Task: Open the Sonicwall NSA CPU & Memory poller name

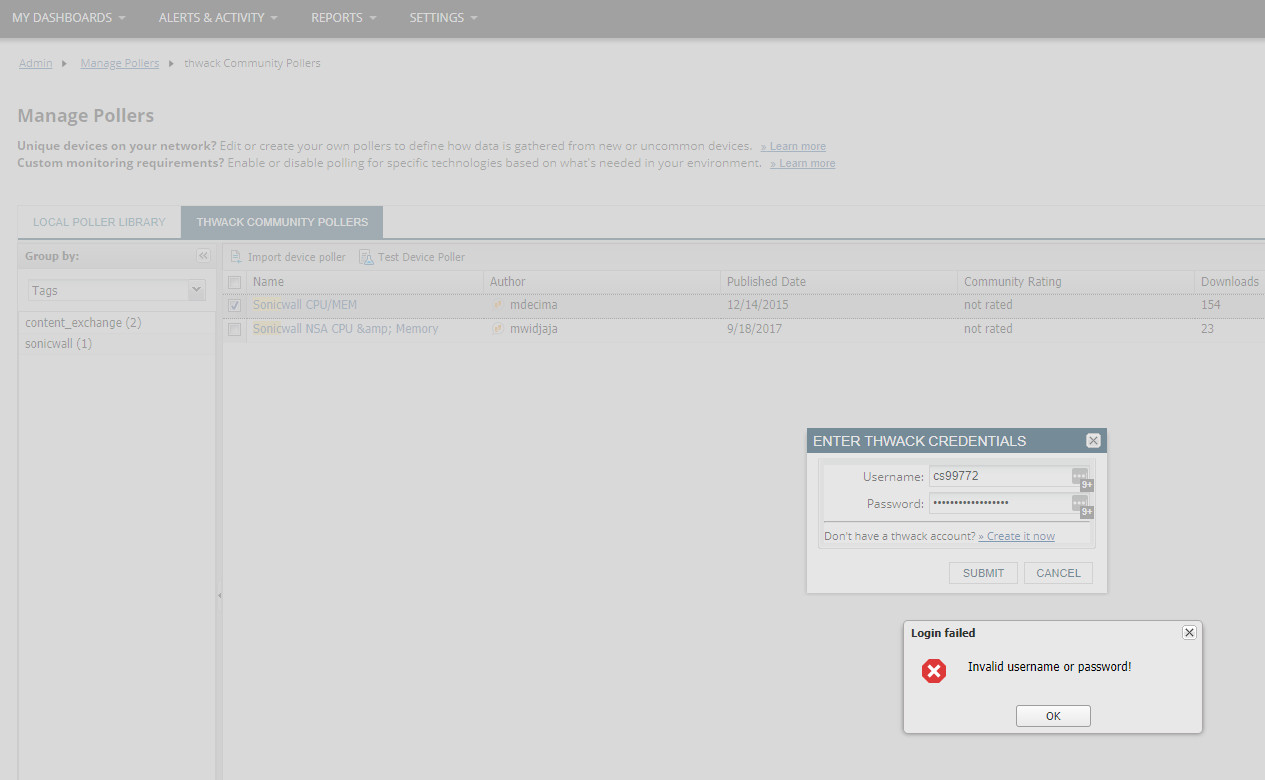Action: click(x=346, y=329)
